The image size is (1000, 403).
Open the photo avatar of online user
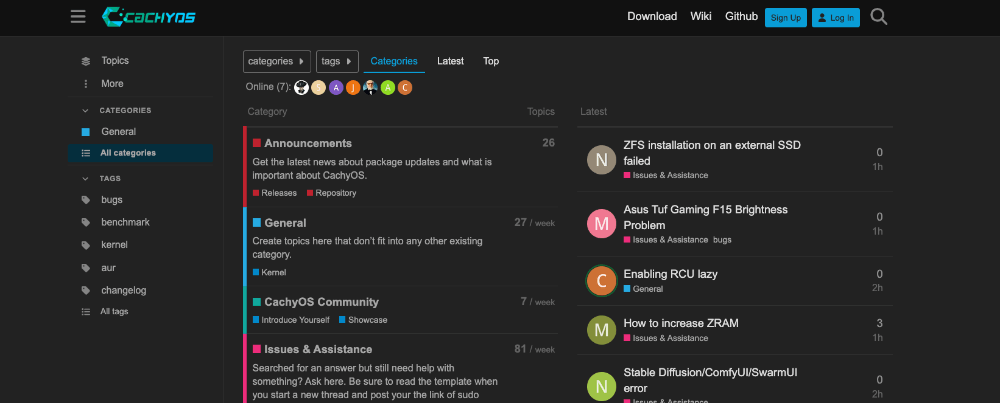click(371, 87)
